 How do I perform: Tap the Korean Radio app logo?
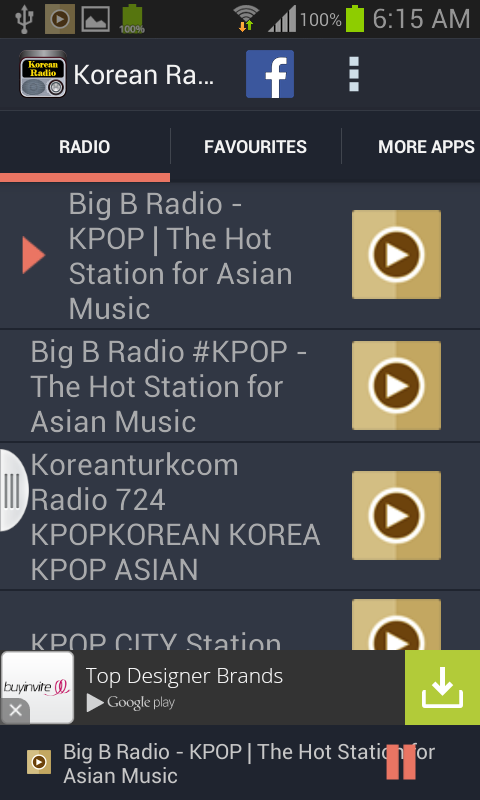point(43,74)
